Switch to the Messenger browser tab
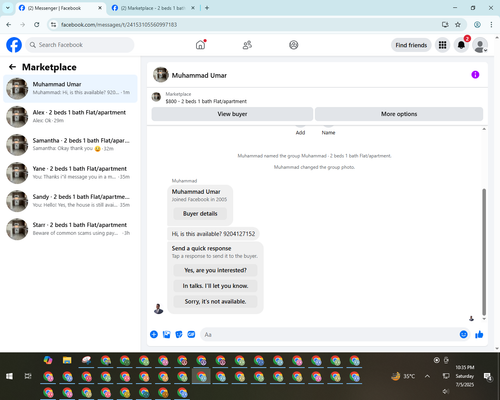The width and height of the screenshot is (500, 400). click(x=60, y=8)
